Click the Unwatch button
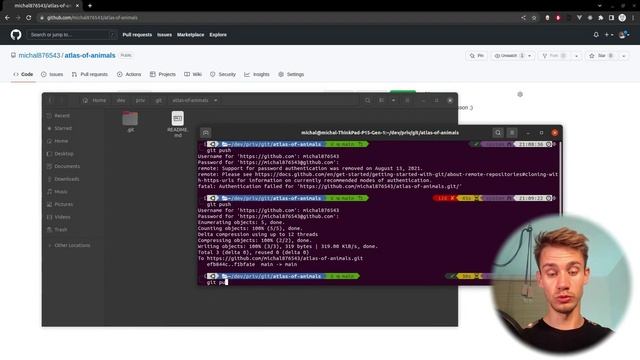The height and width of the screenshot is (360, 640). pos(509,56)
